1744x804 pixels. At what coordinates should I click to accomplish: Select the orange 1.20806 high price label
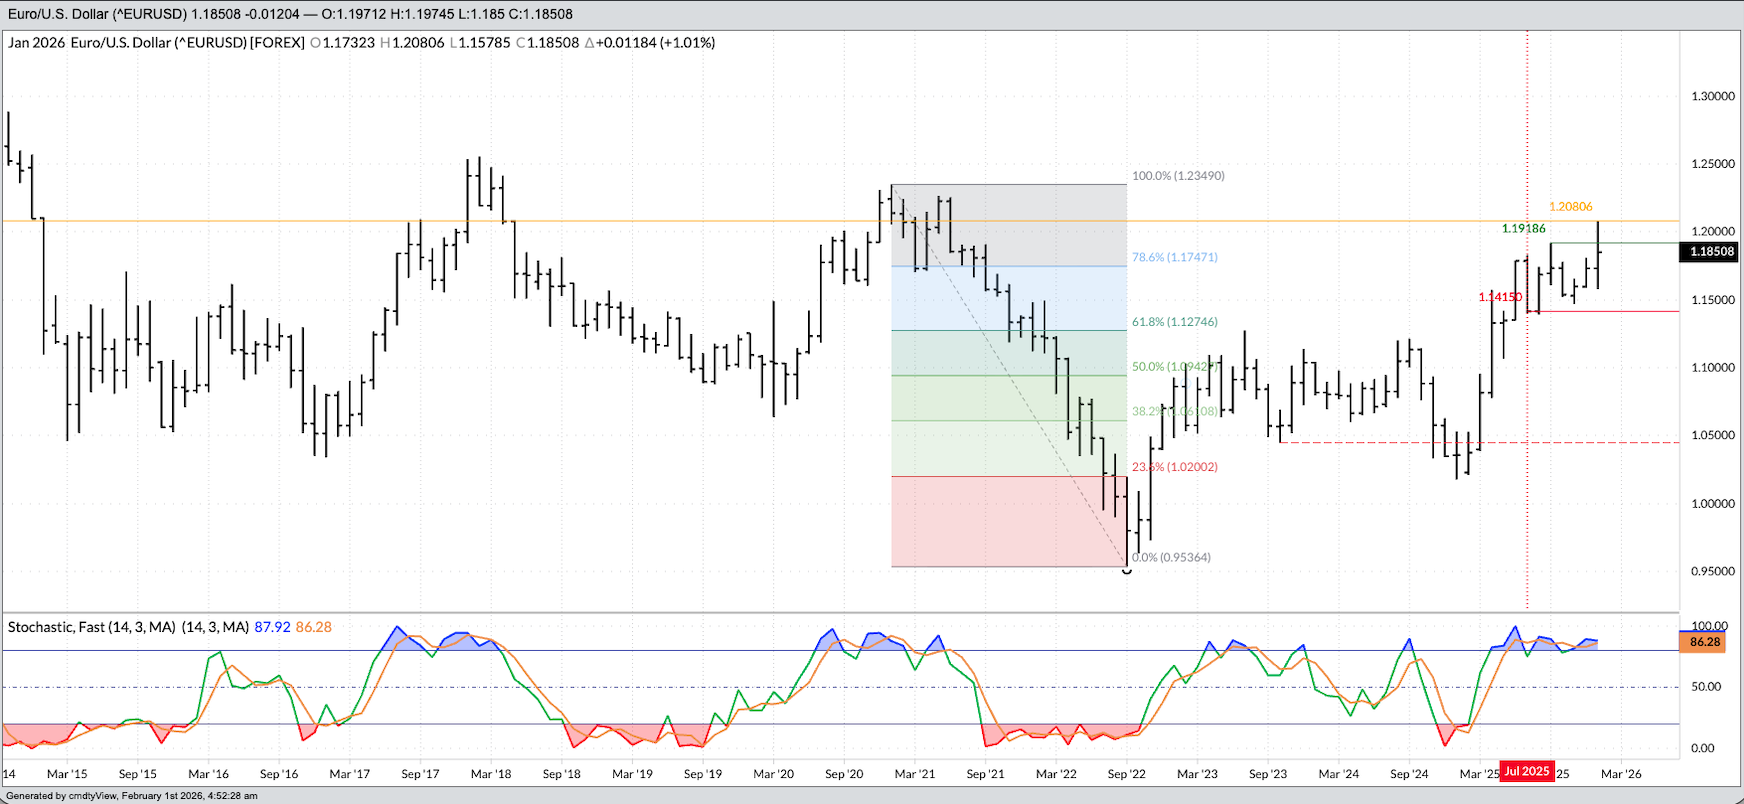tap(1570, 207)
